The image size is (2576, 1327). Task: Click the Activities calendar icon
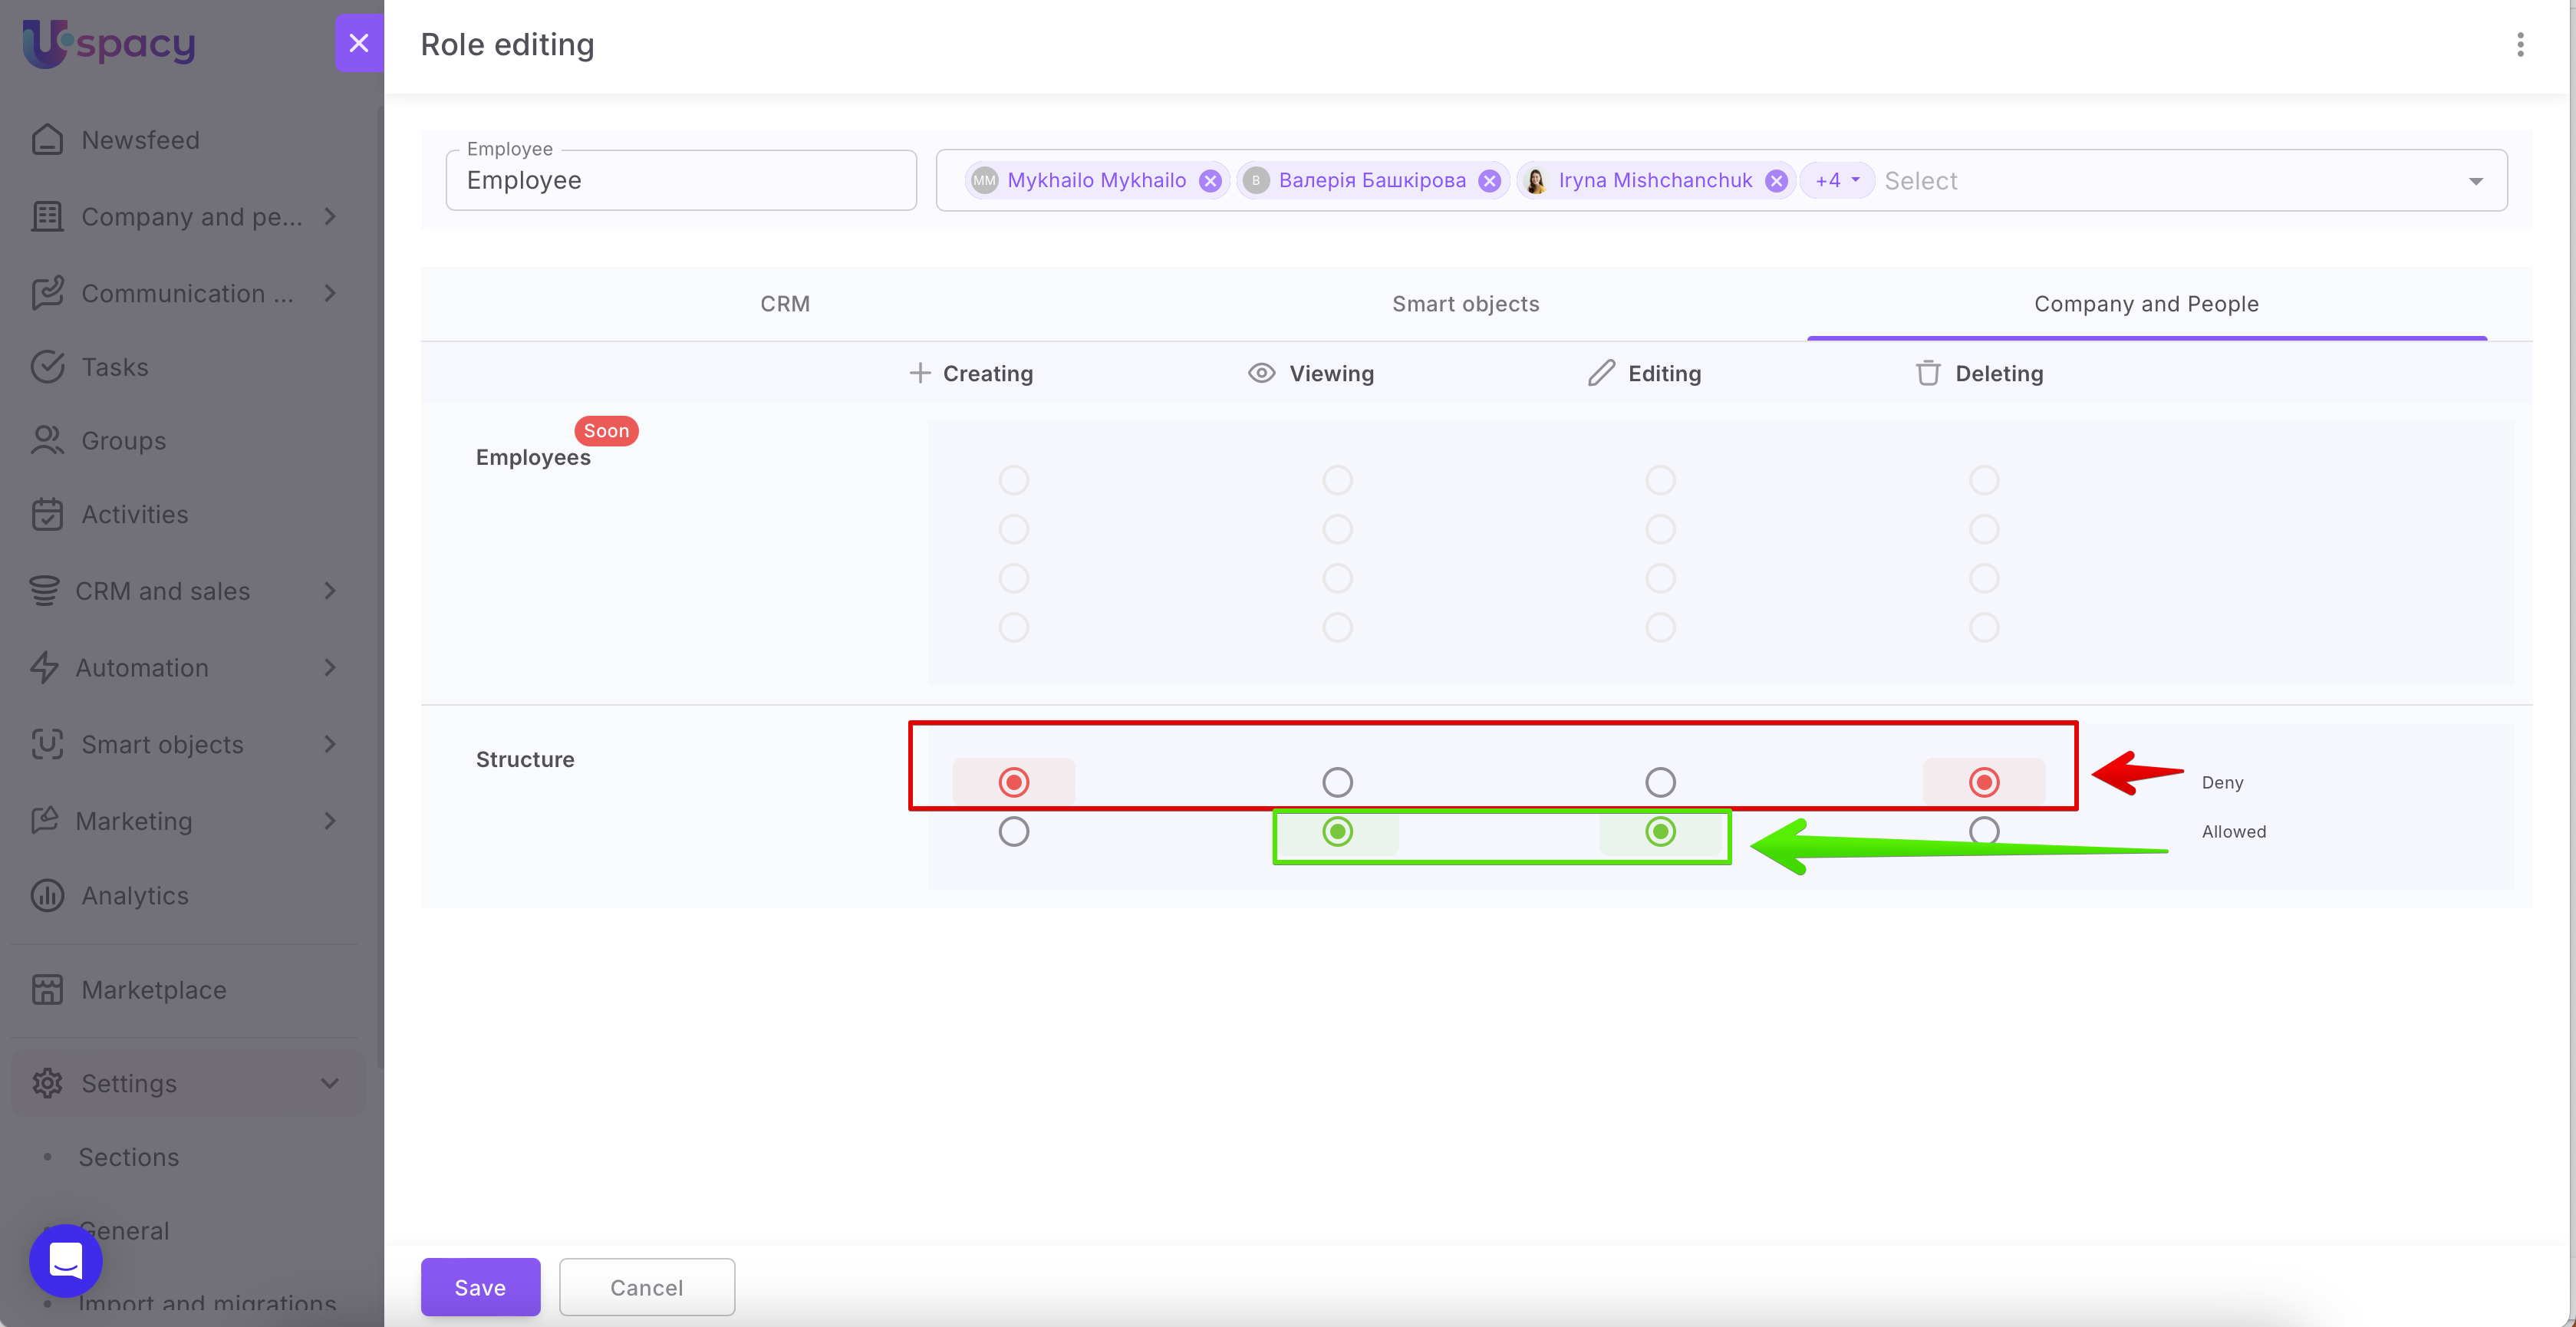pos(47,514)
